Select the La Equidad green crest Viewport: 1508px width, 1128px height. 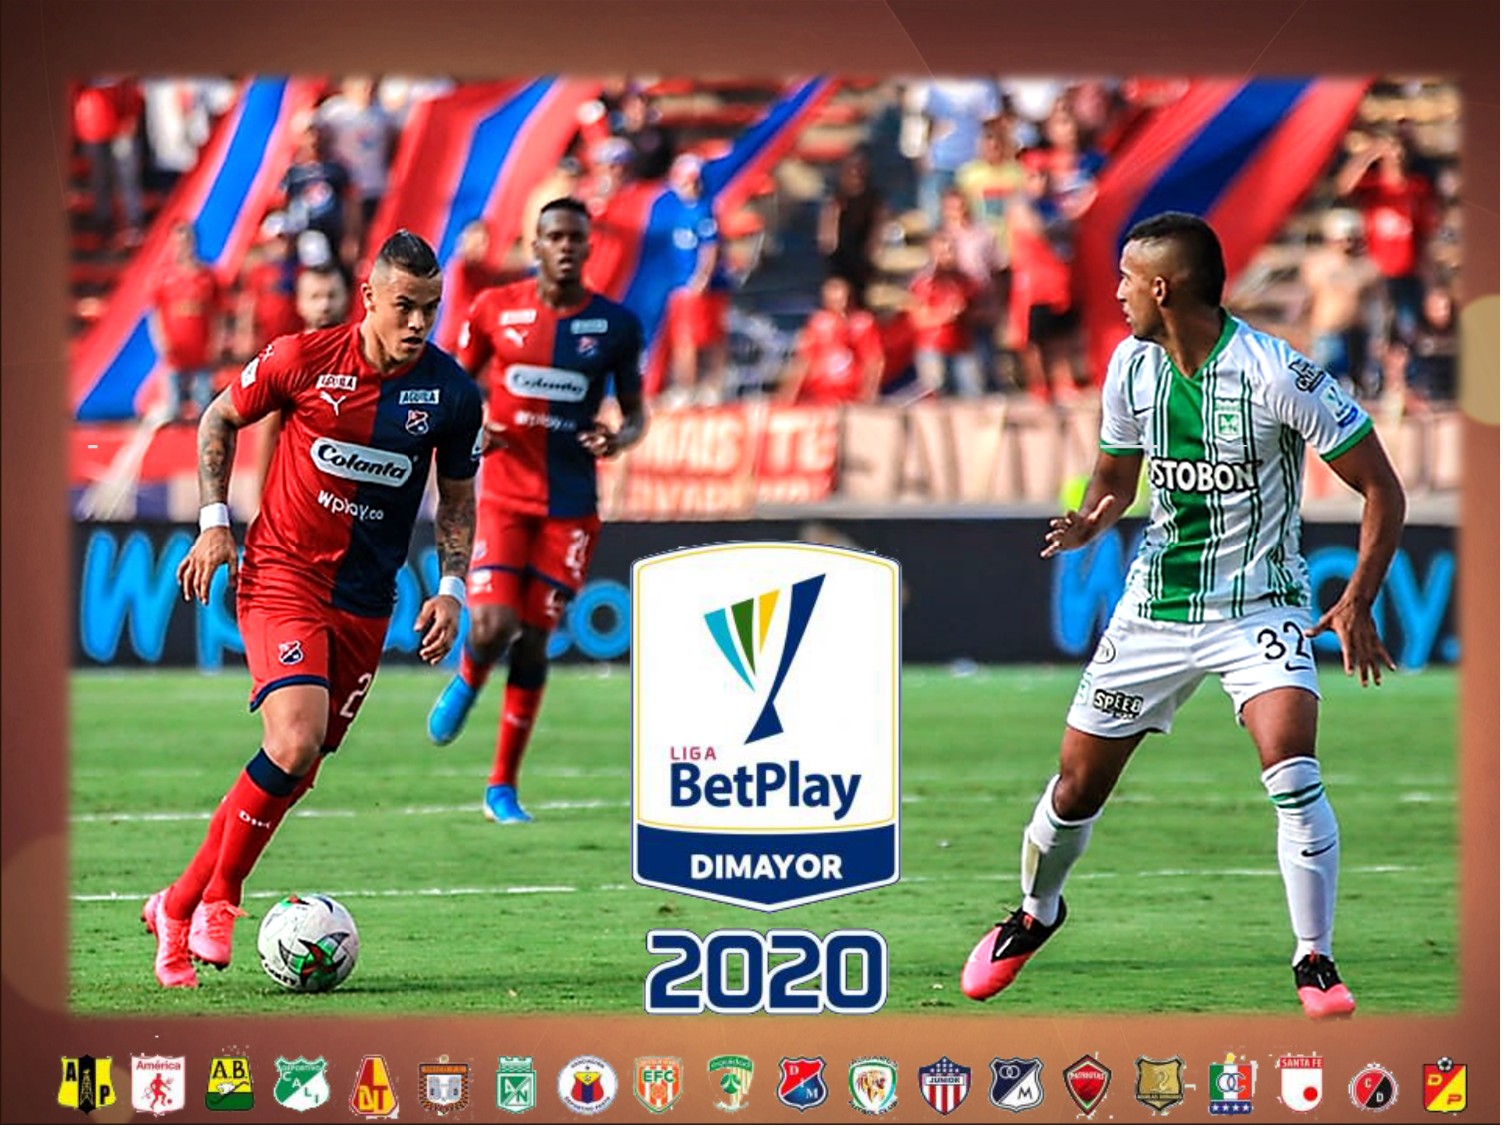tap(731, 1085)
